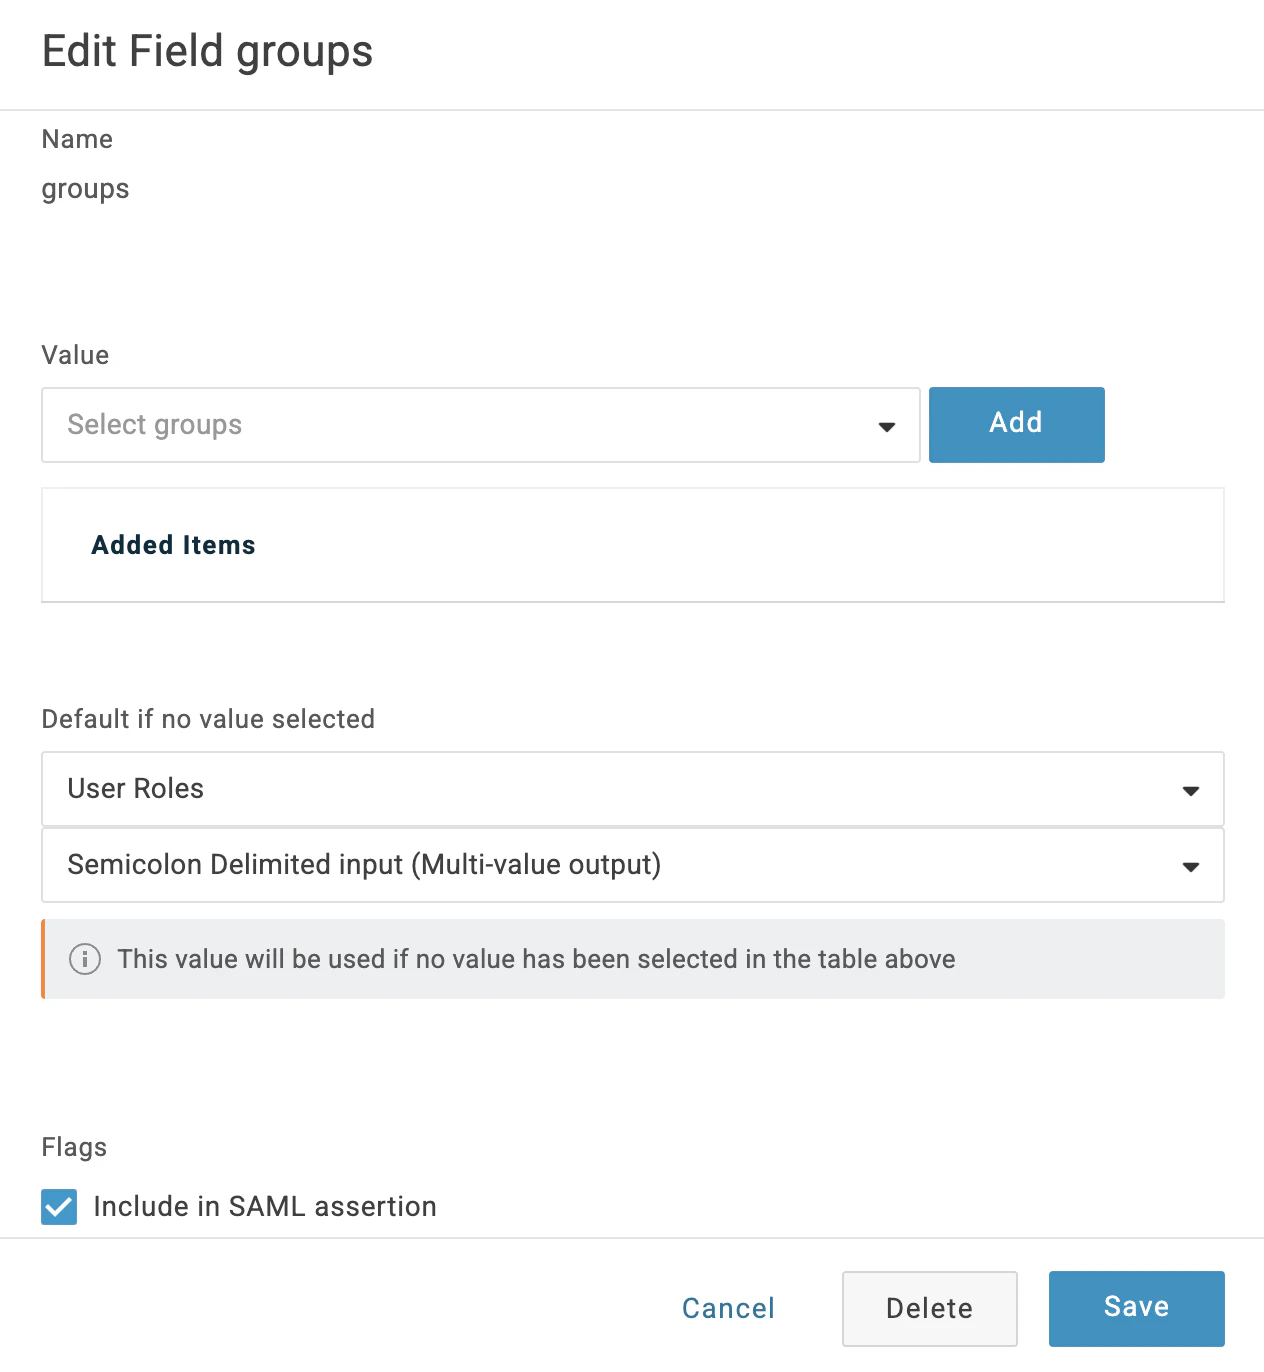The image size is (1264, 1372).
Task: Click the info icon in the notice banner
Action: (x=85, y=959)
